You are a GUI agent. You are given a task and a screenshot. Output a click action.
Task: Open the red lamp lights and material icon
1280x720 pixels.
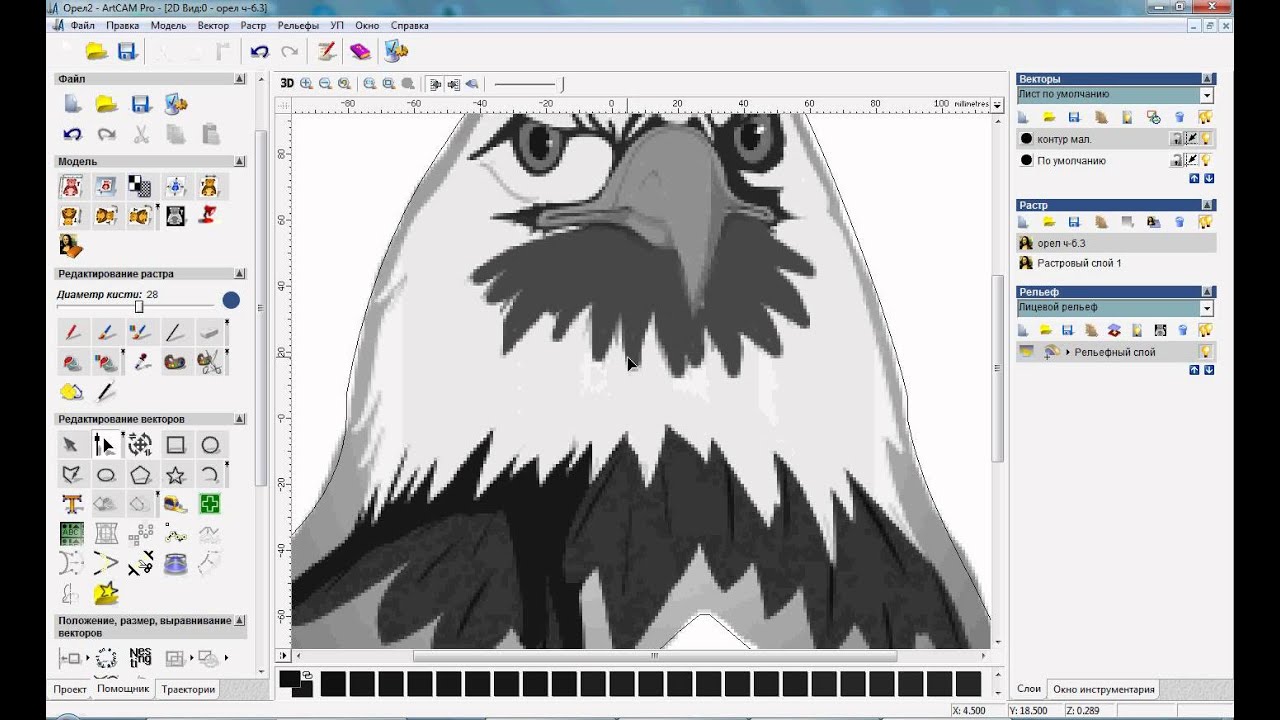[x=209, y=214]
